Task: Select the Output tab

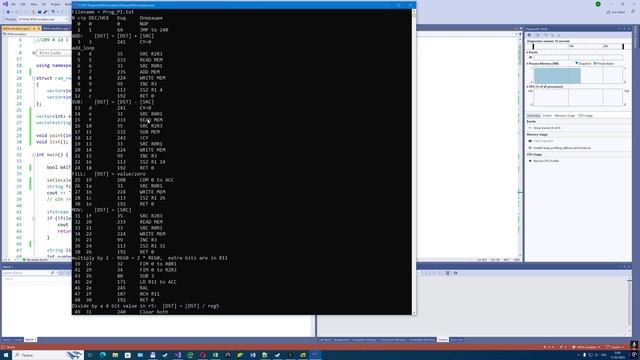Action: 443,340
